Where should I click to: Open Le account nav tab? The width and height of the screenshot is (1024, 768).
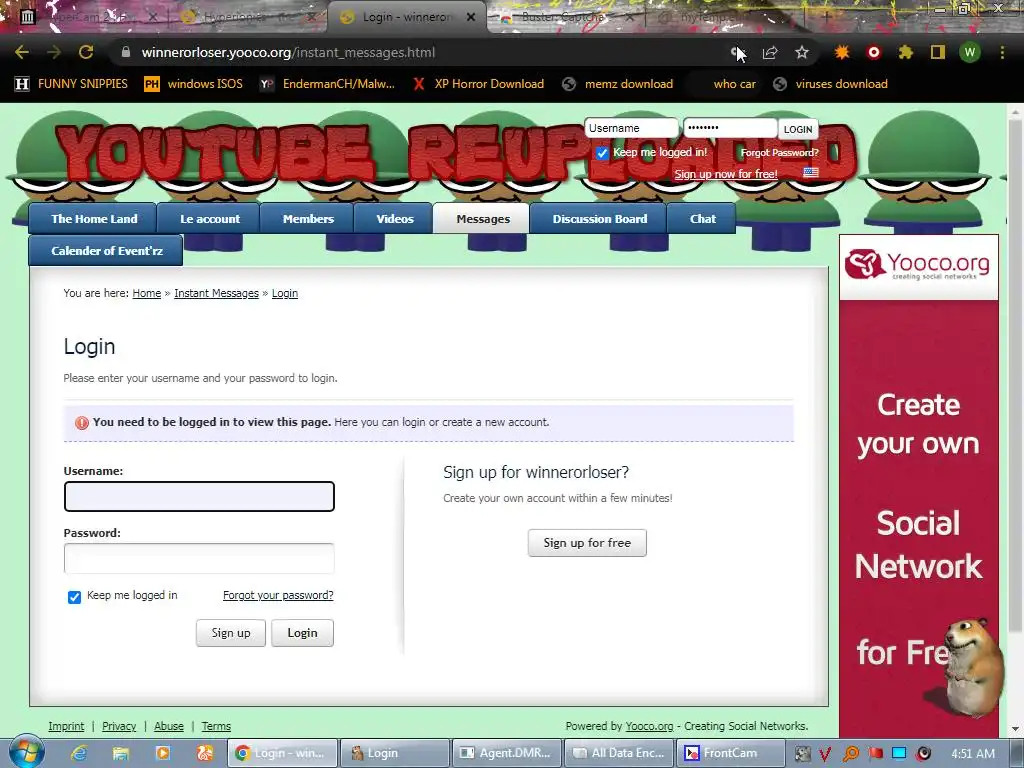[x=210, y=219]
